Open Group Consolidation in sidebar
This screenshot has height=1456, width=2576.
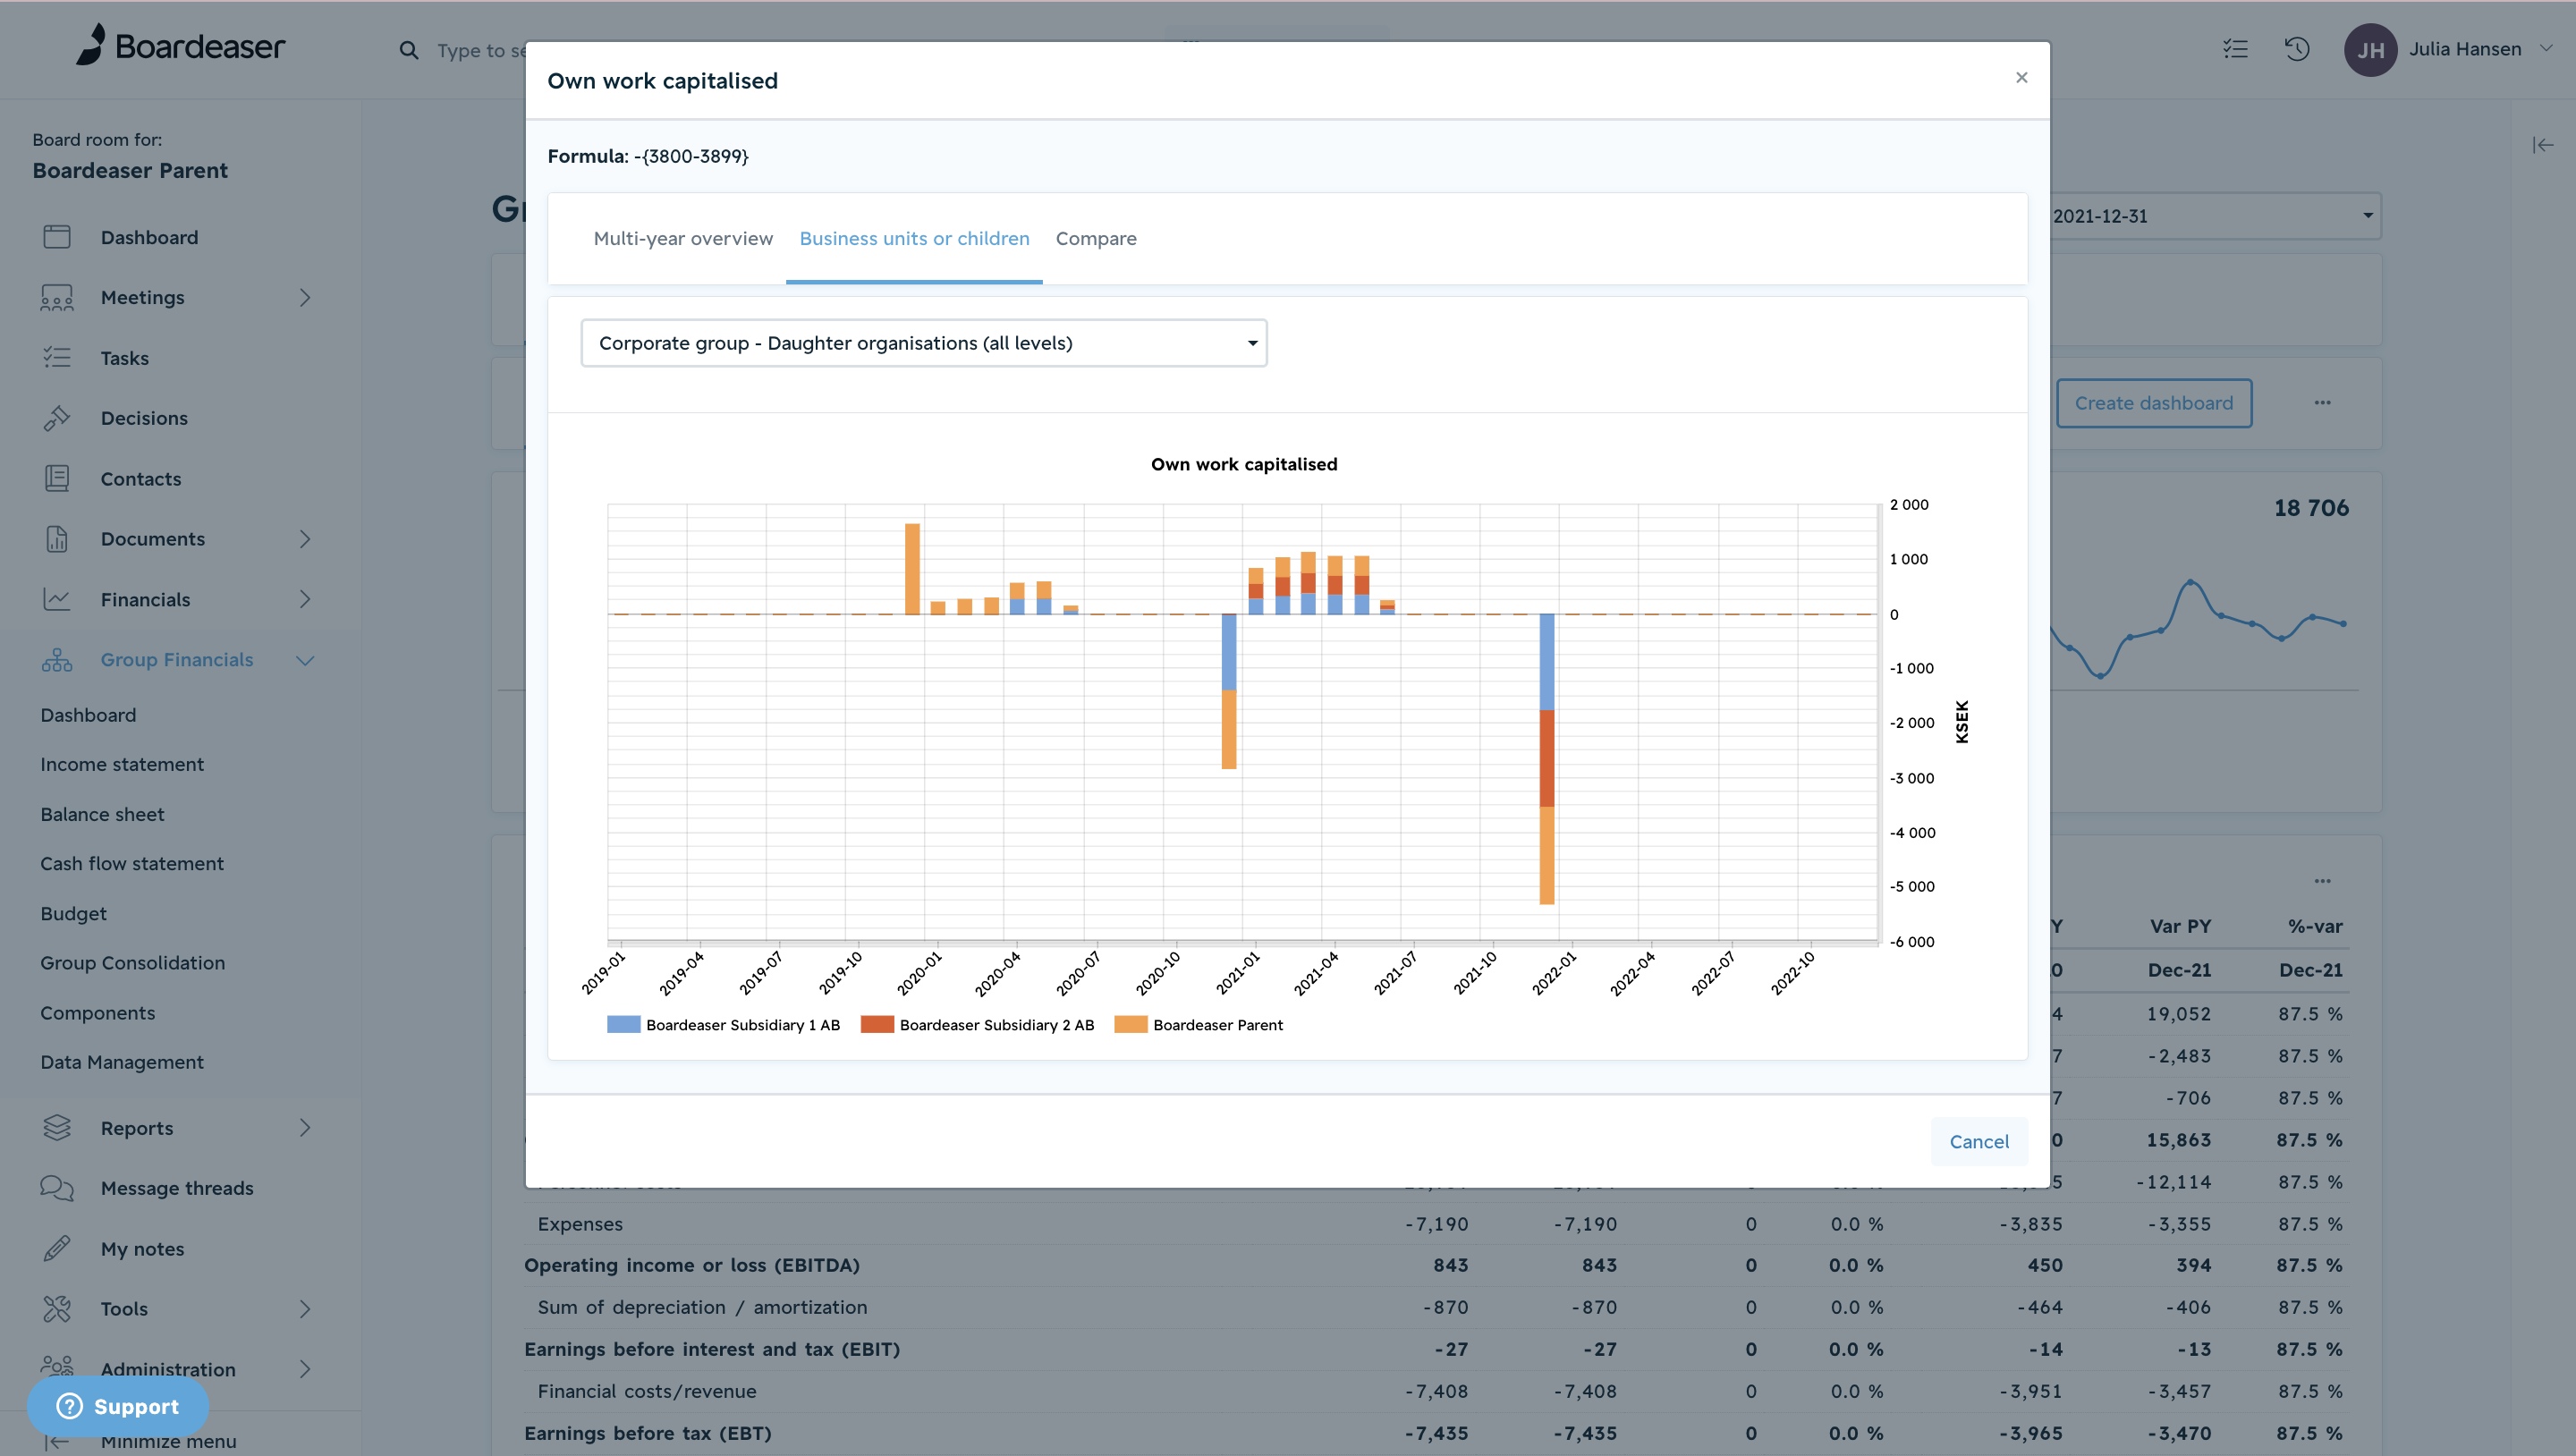pos(133,962)
